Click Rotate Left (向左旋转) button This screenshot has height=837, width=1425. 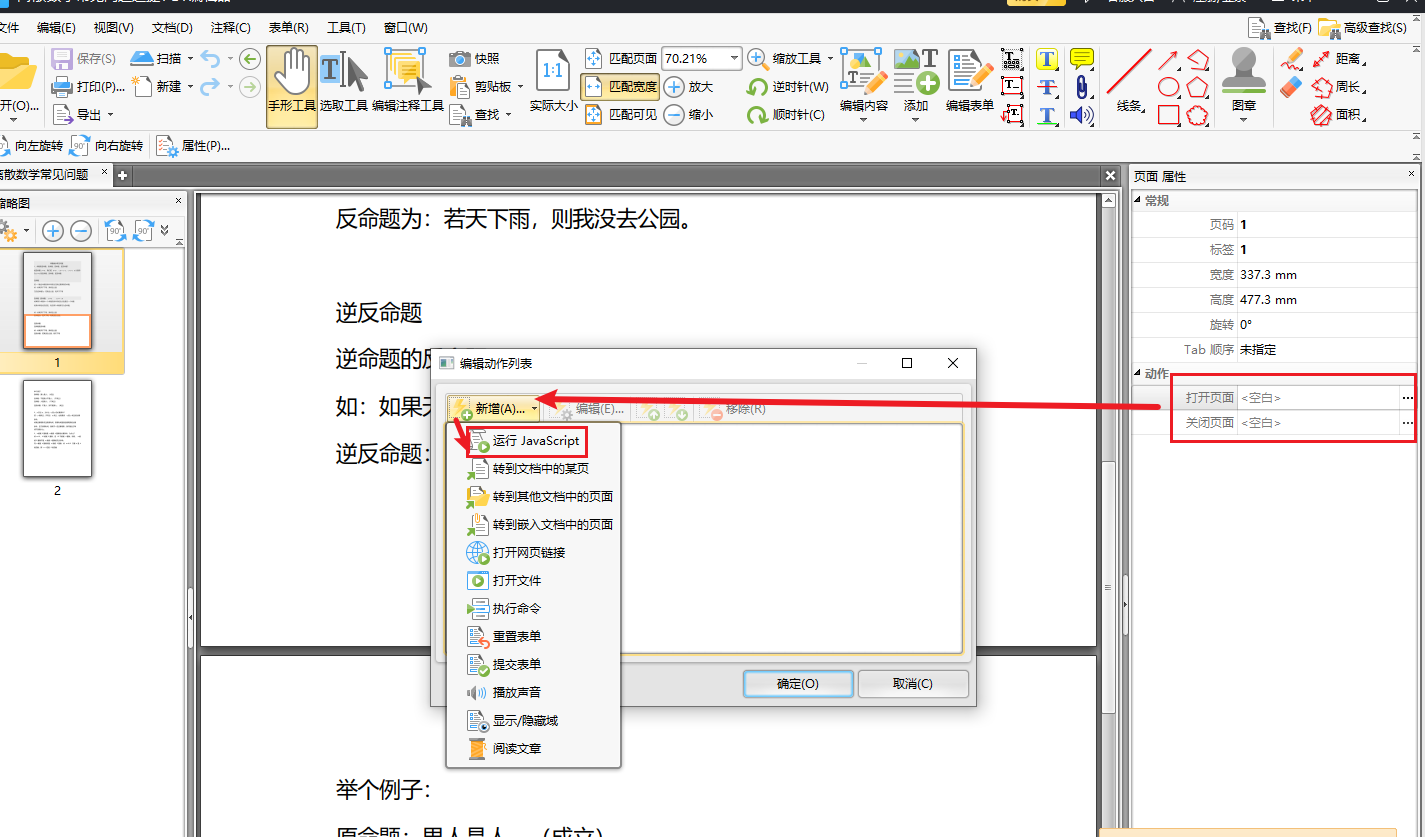coord(32,146)
